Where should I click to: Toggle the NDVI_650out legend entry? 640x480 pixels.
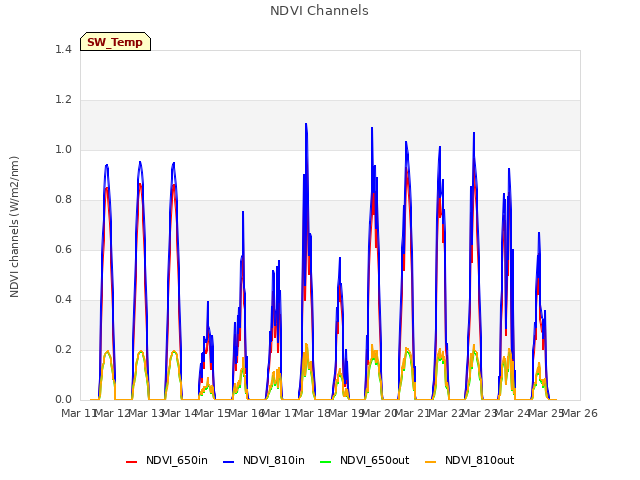coord(364,460)
